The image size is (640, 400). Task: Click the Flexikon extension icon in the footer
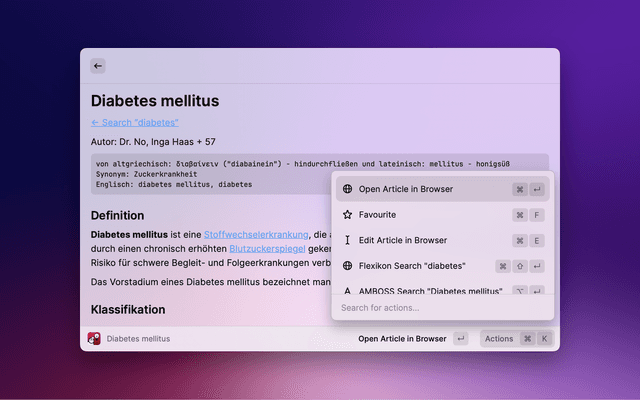click(x=95, y=339)
